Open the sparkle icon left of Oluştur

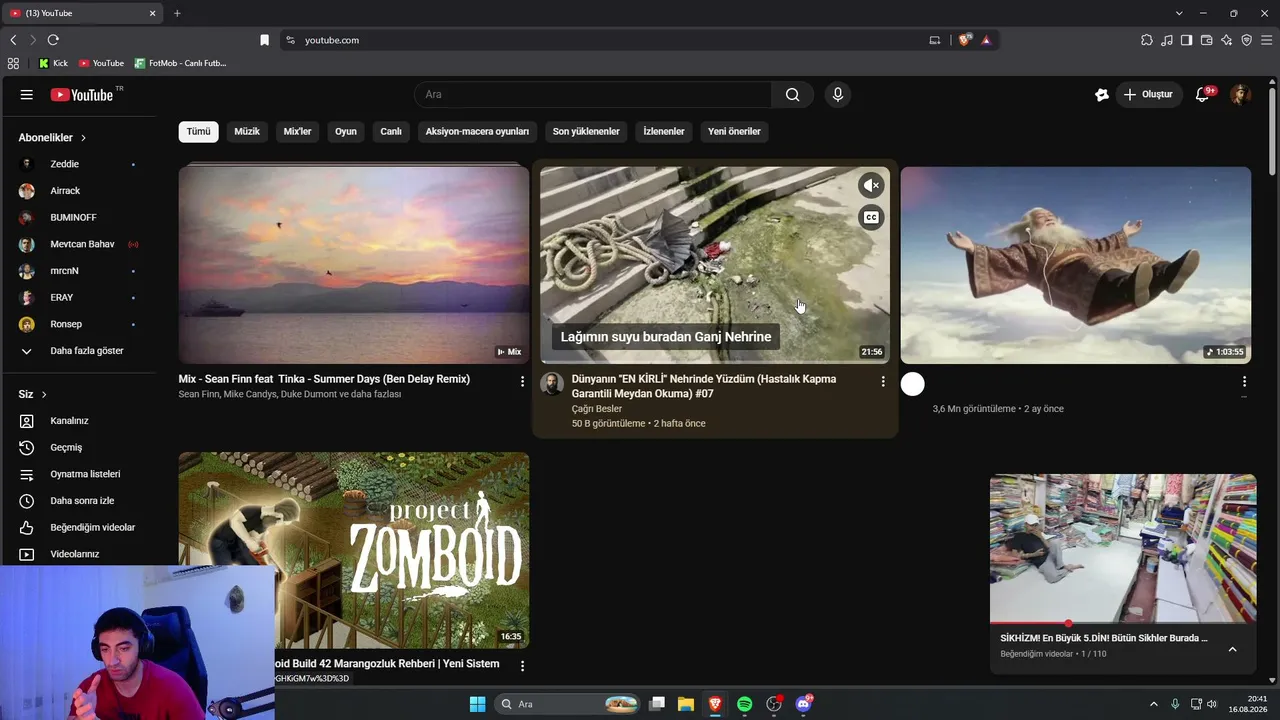[1102, 95]
